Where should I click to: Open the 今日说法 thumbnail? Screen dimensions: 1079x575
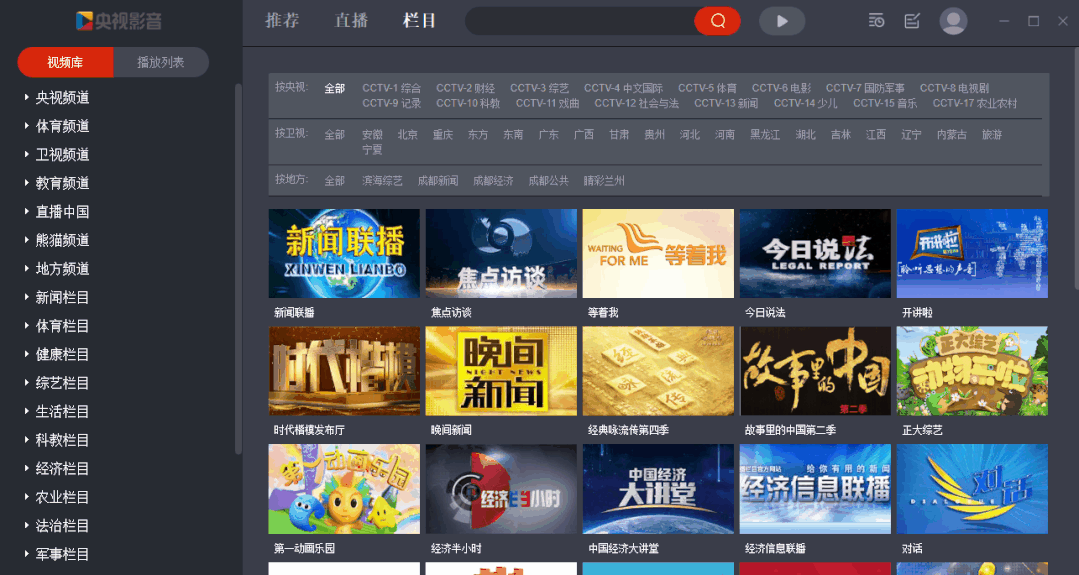tap(815, 253)
